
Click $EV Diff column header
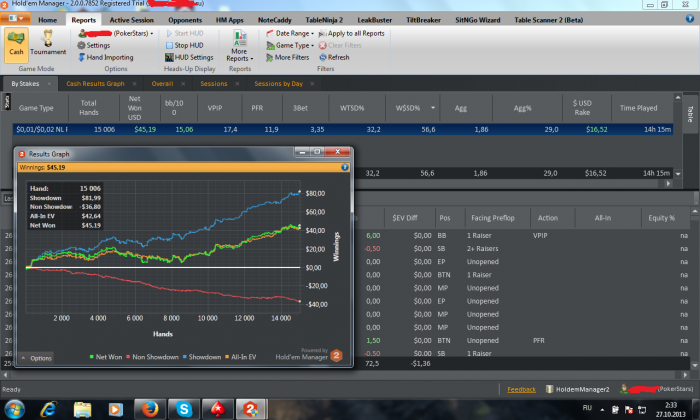coord(405,218)
